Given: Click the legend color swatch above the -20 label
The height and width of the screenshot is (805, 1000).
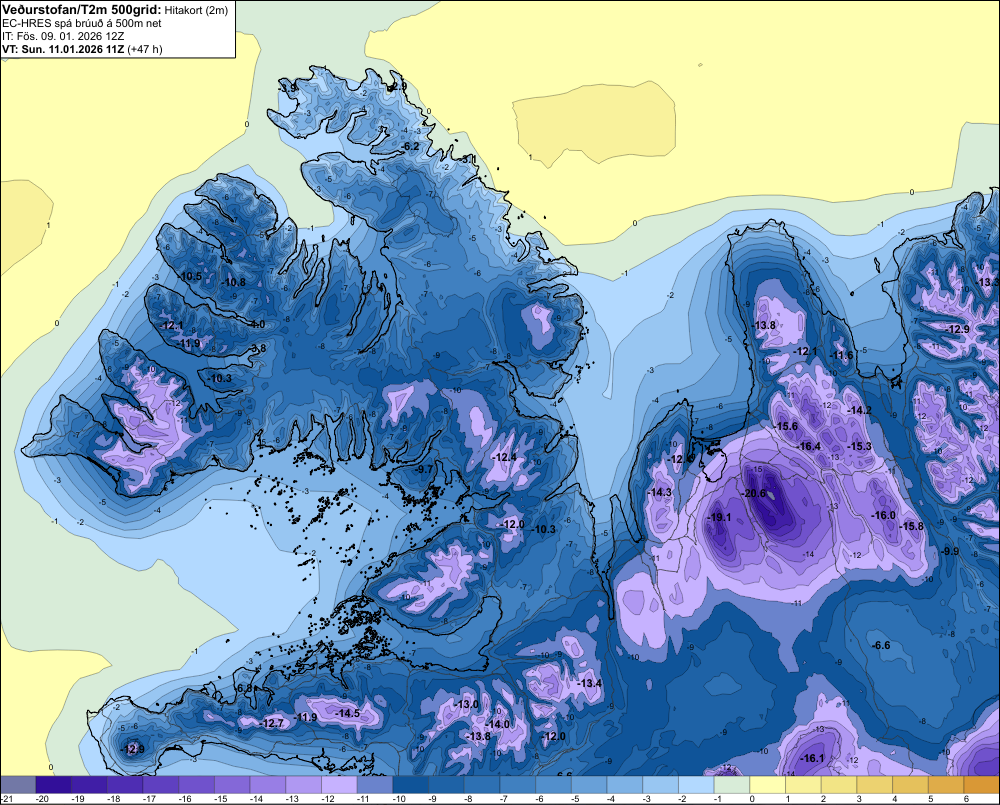Looking at the screenshot, I should [x=54, y=785].
